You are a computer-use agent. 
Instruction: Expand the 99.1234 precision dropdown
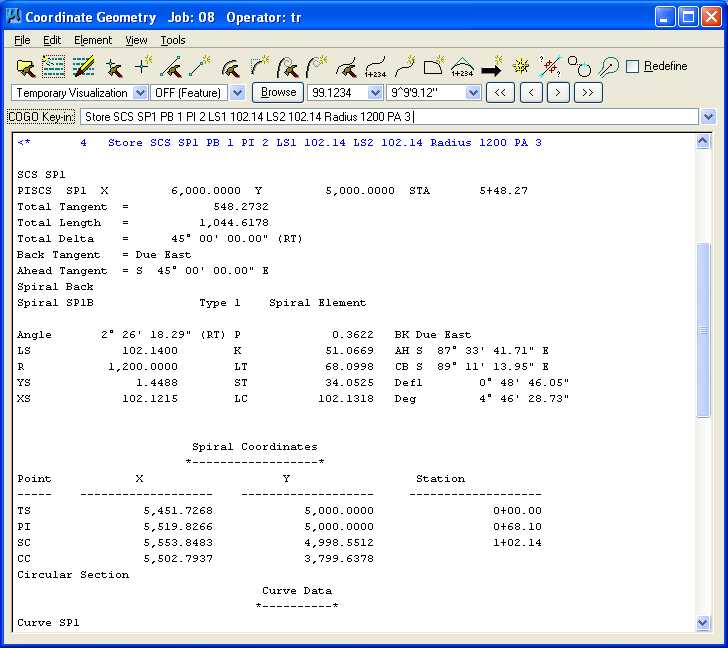point(375,93)
